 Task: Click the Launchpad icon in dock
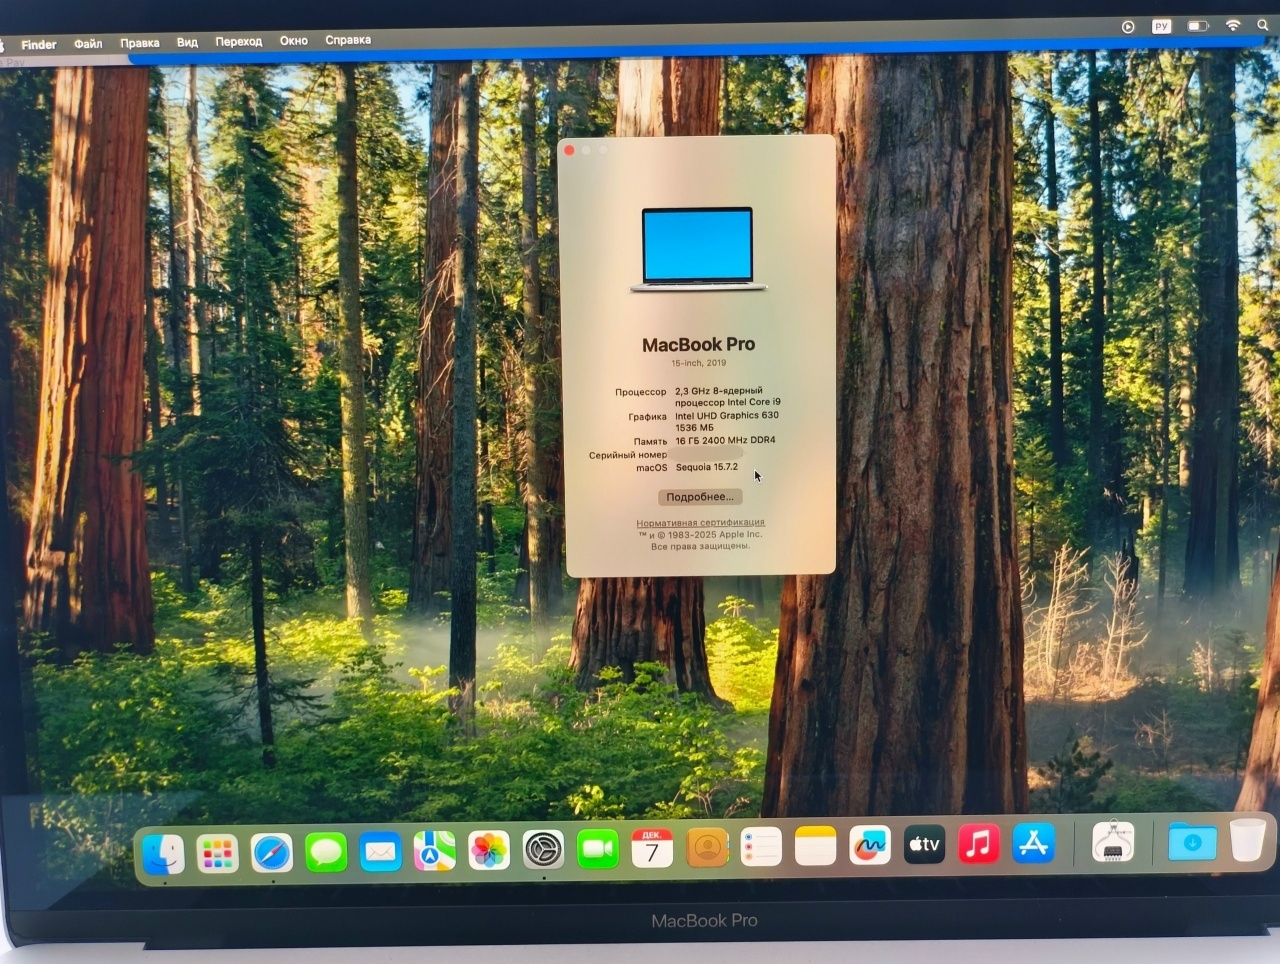click(x=217, y=854)
